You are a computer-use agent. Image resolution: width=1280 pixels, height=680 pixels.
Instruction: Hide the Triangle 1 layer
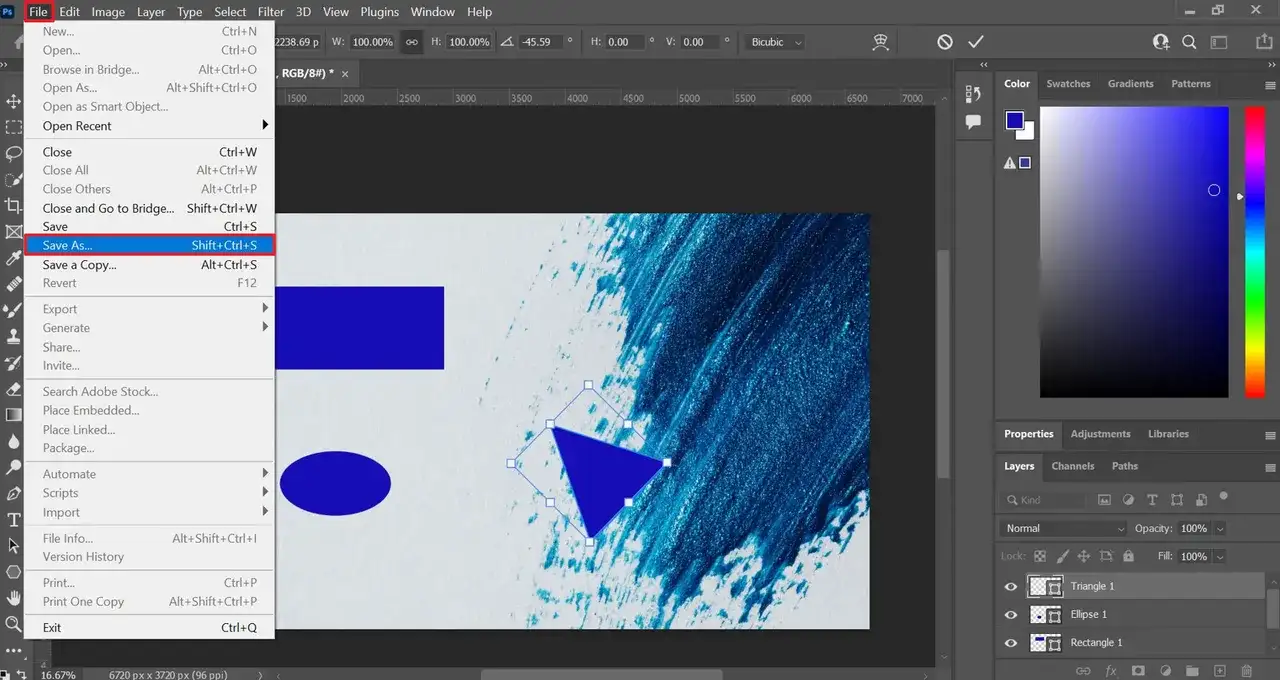pos(1011,587)
